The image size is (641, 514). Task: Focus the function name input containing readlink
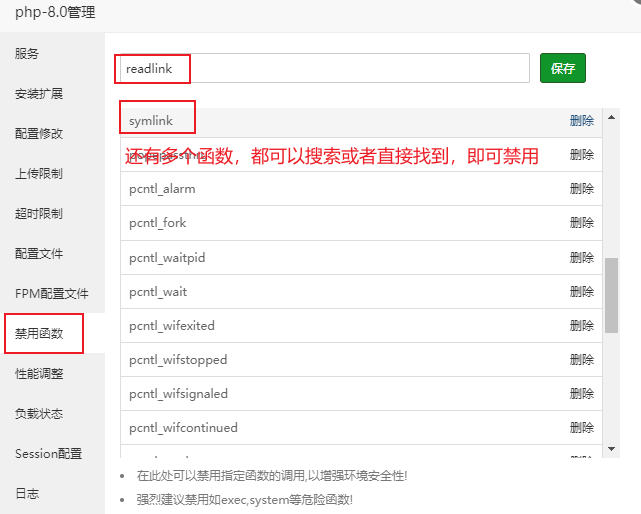pos(320,68)
